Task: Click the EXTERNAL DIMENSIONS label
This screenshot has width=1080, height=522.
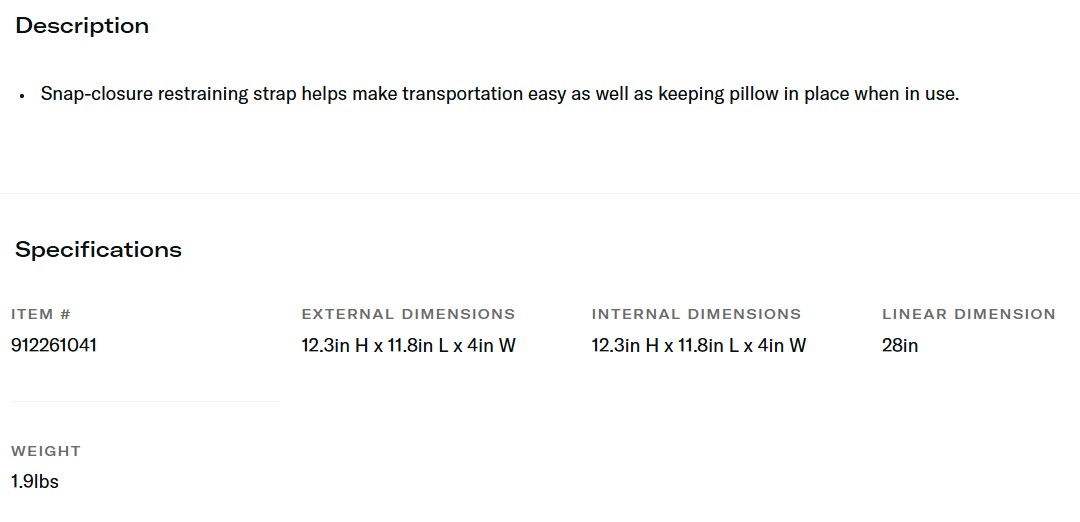Action: point(408,314)
